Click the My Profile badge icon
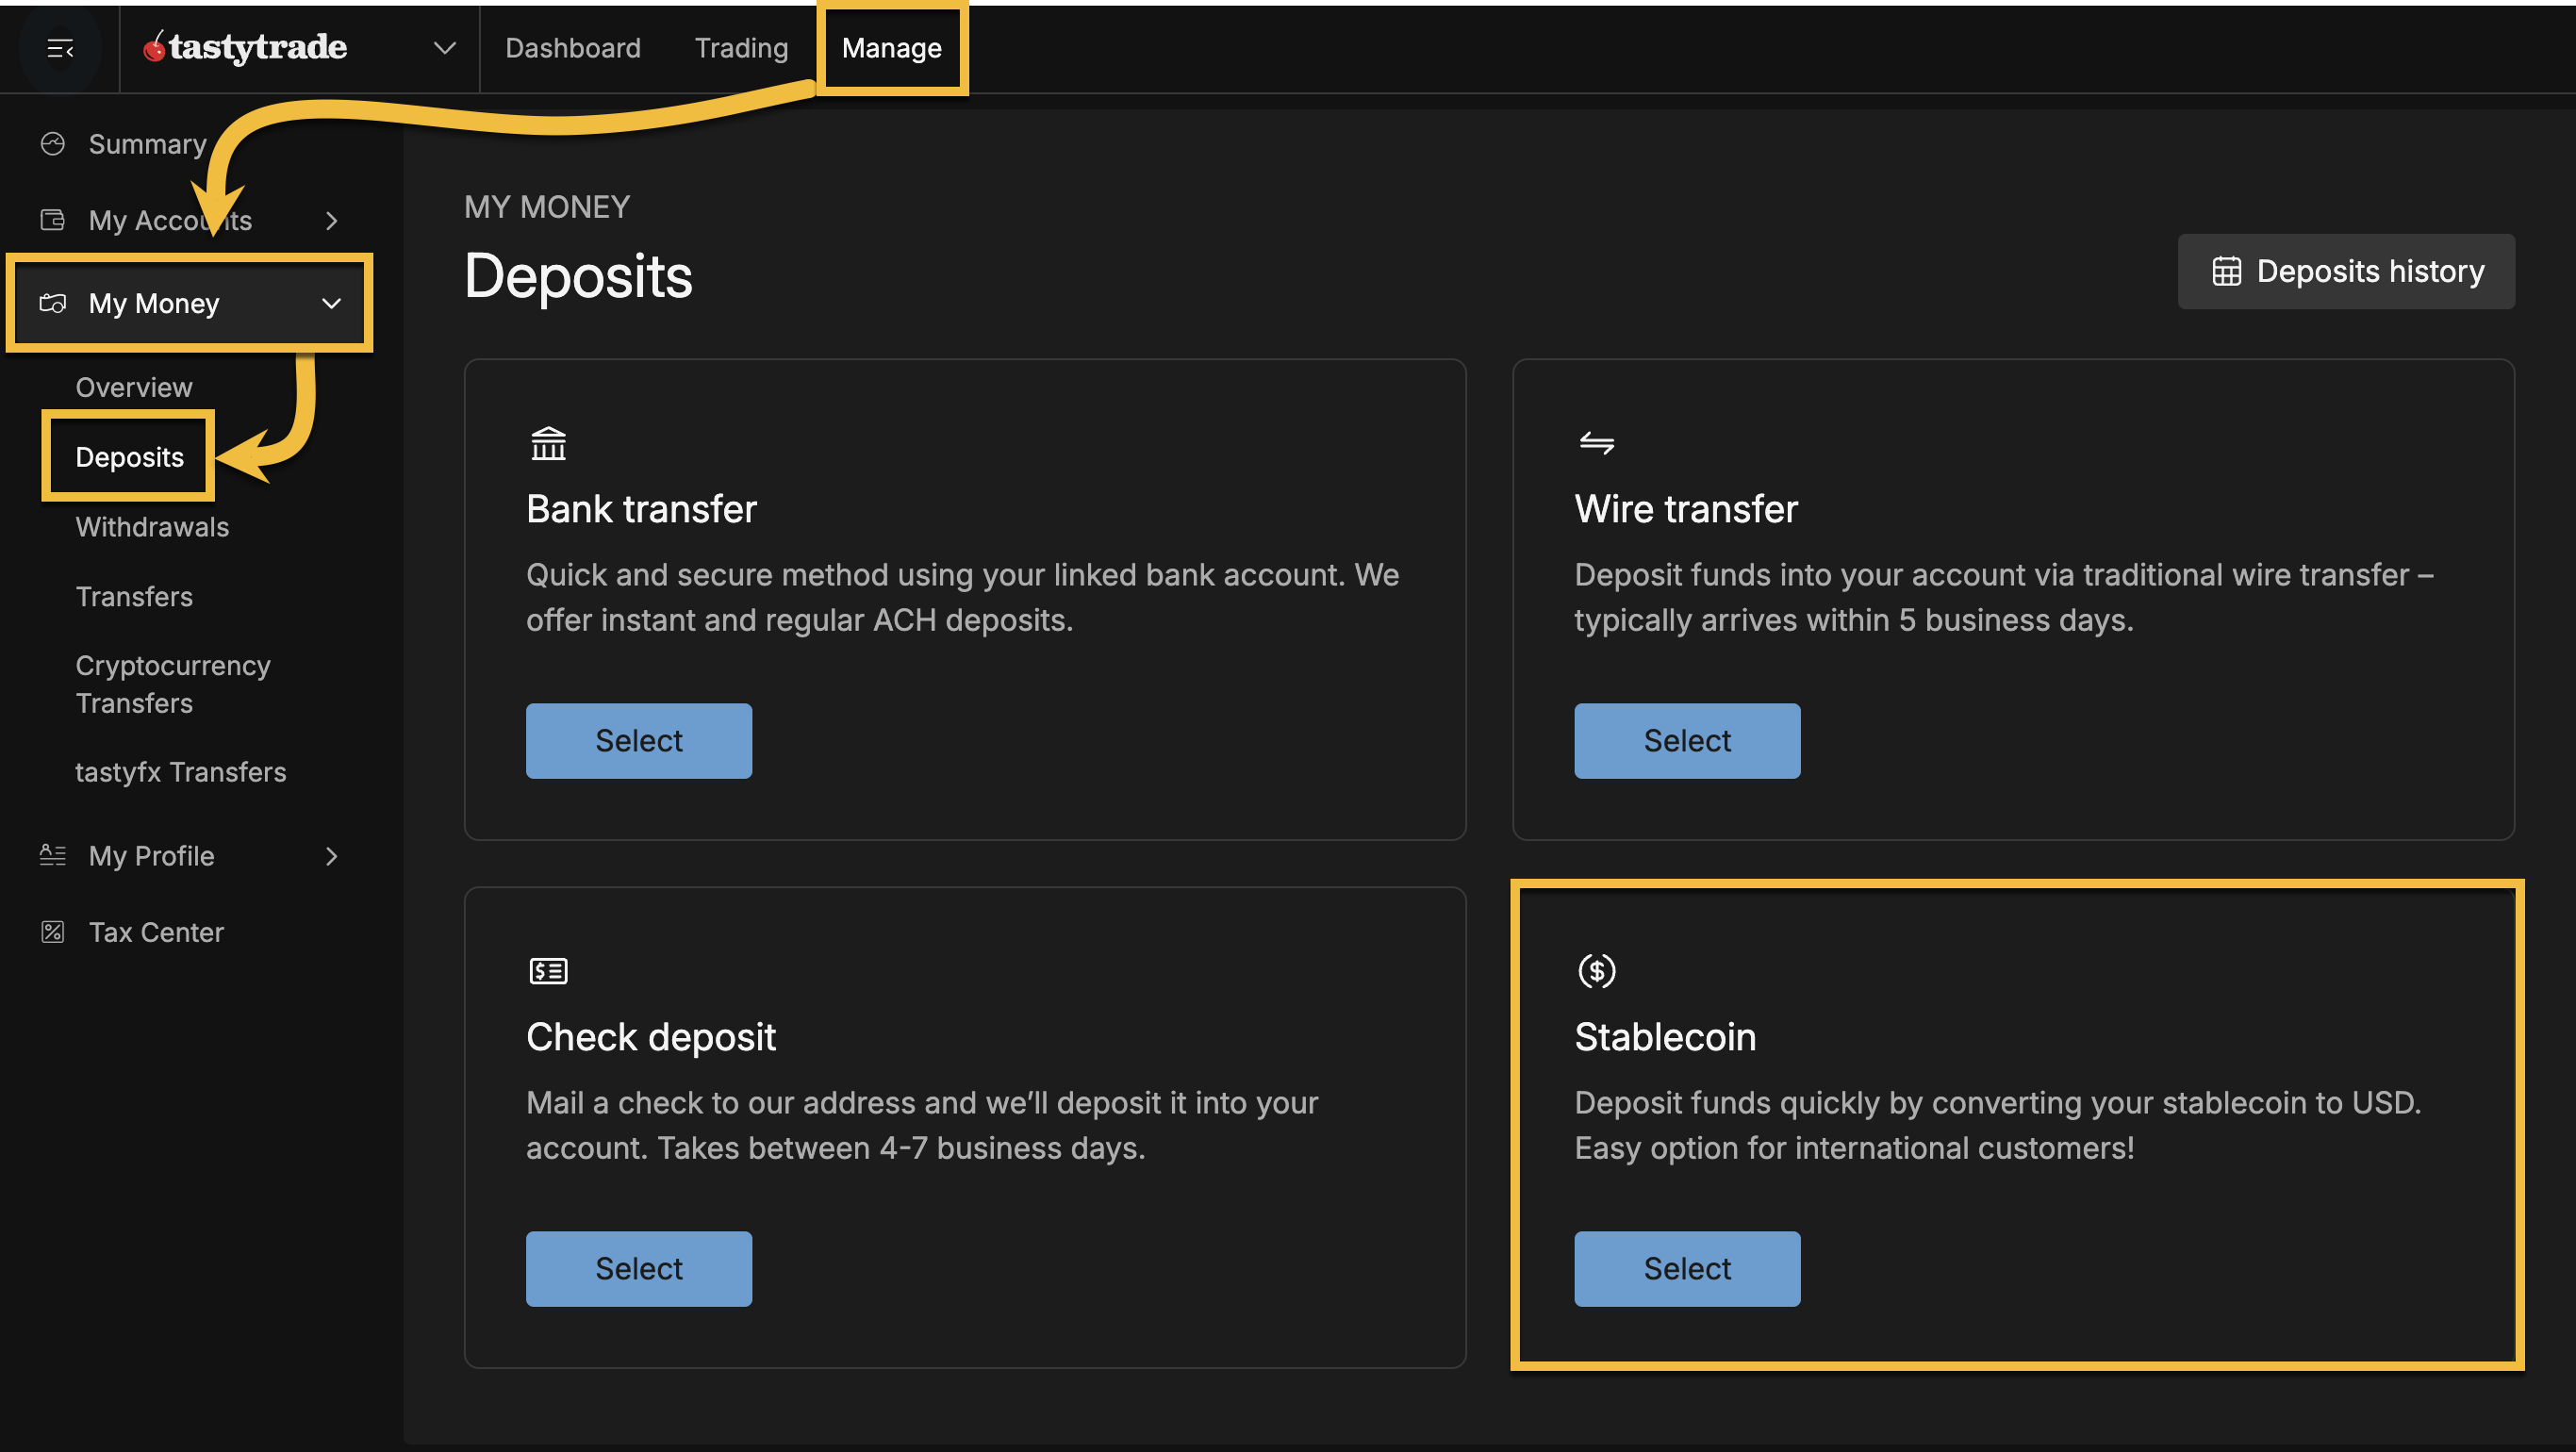Image resolution: width=2576 pixels, height=1452 pixels. tap(53, 855)
